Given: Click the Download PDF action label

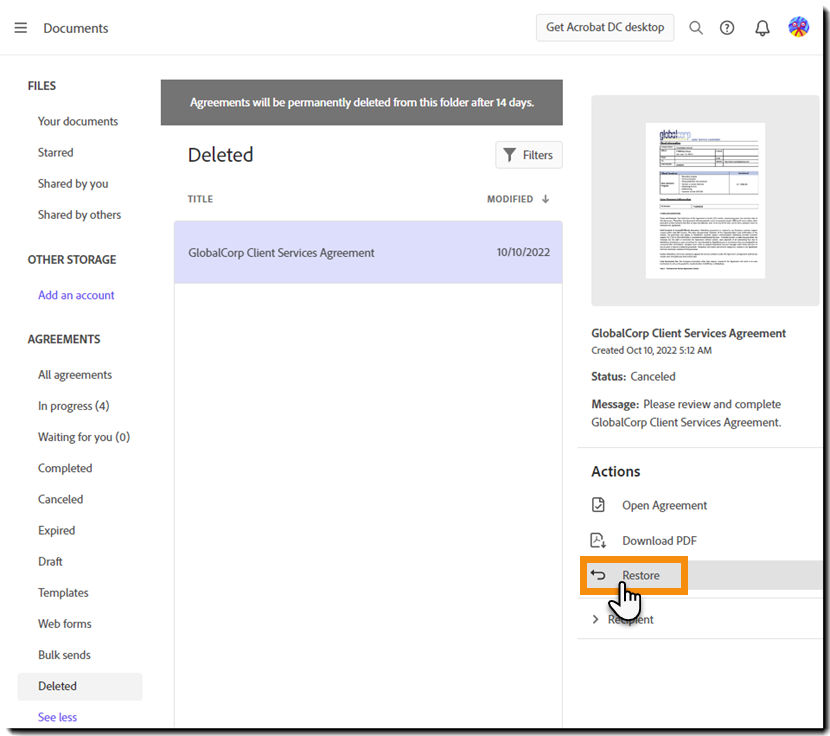Looking at the screenshot, I should (659, 541).
